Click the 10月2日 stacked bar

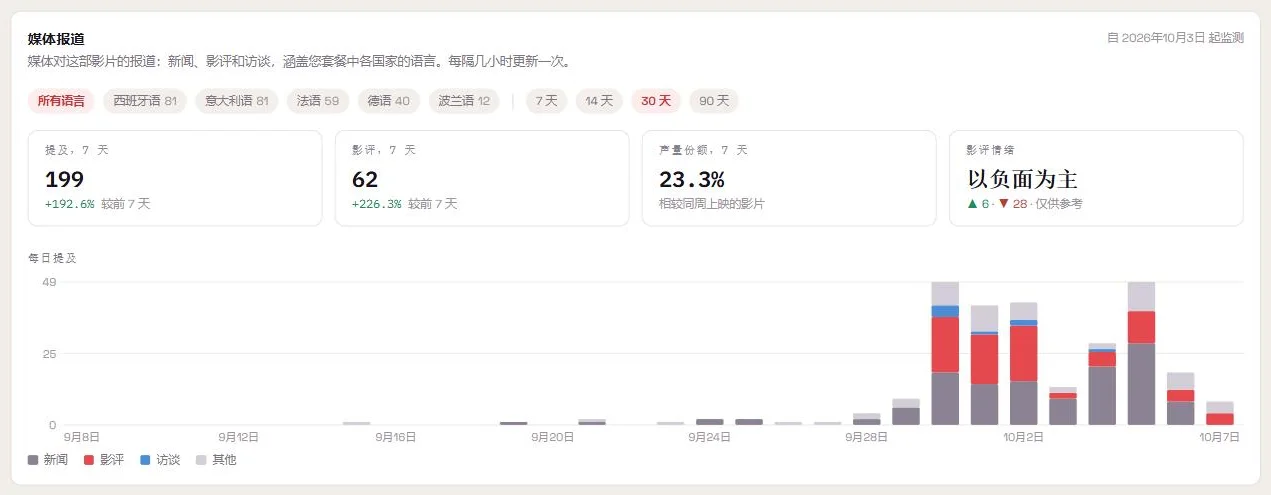1023,363
